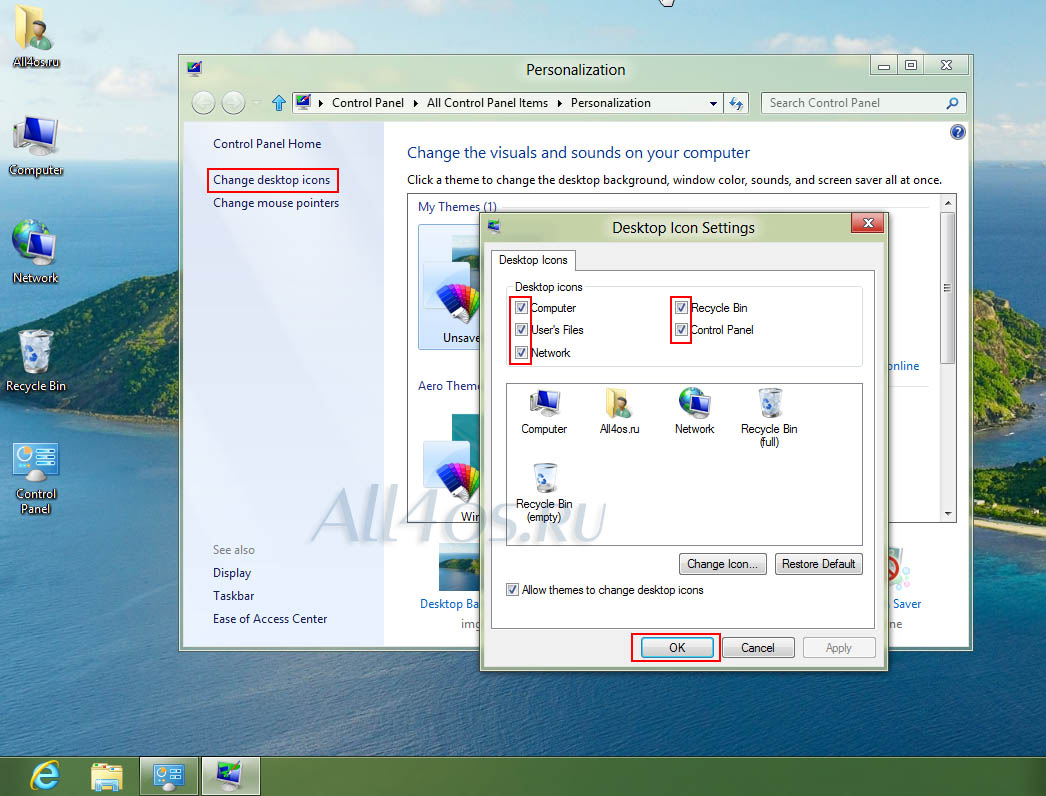Go to Control Panel Home
The width and height of the screenshot is (1046, 796).
(267, 144)
